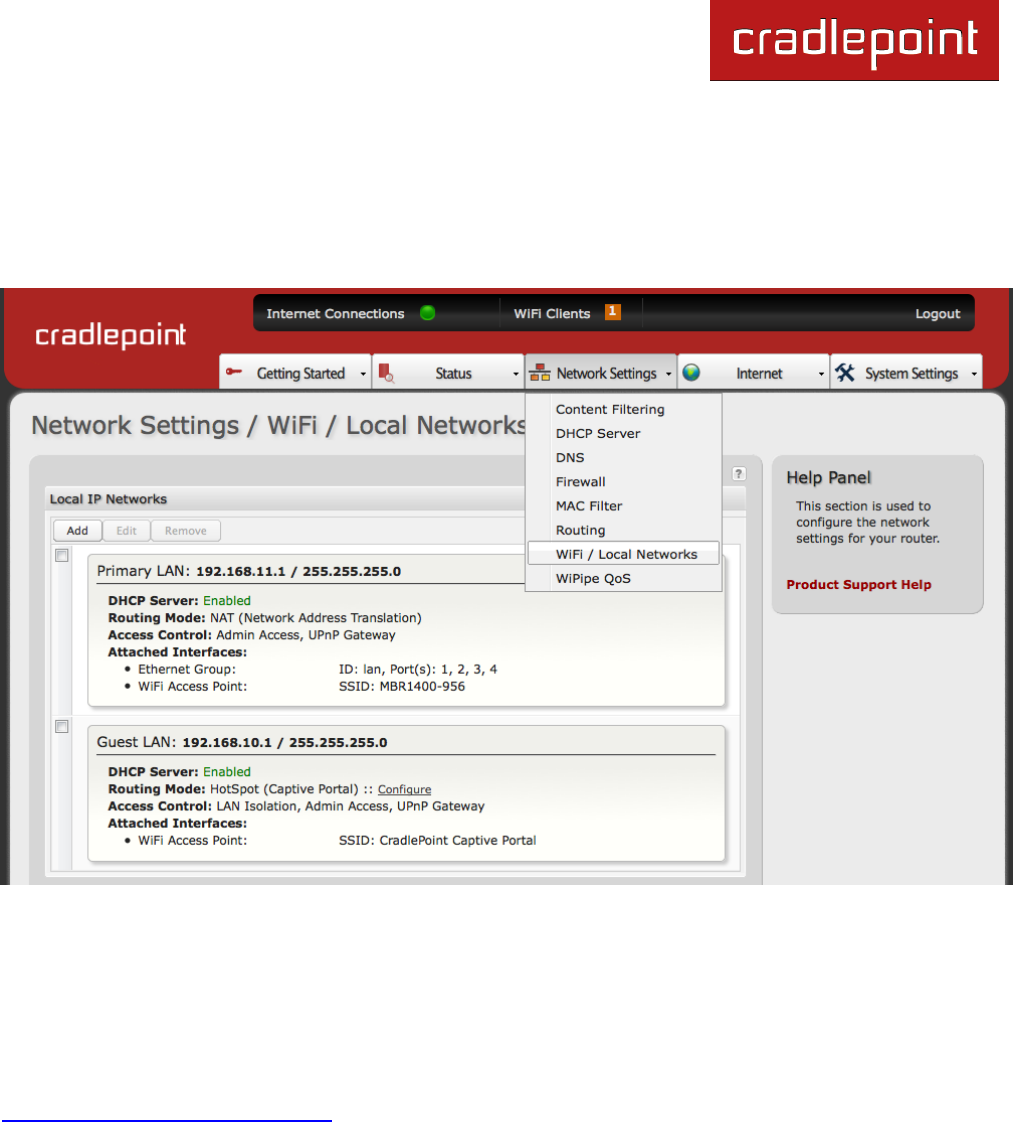Click the Primary LAN heading
This screenshot has height=1122, width=1013.
(x=249, y=571)
